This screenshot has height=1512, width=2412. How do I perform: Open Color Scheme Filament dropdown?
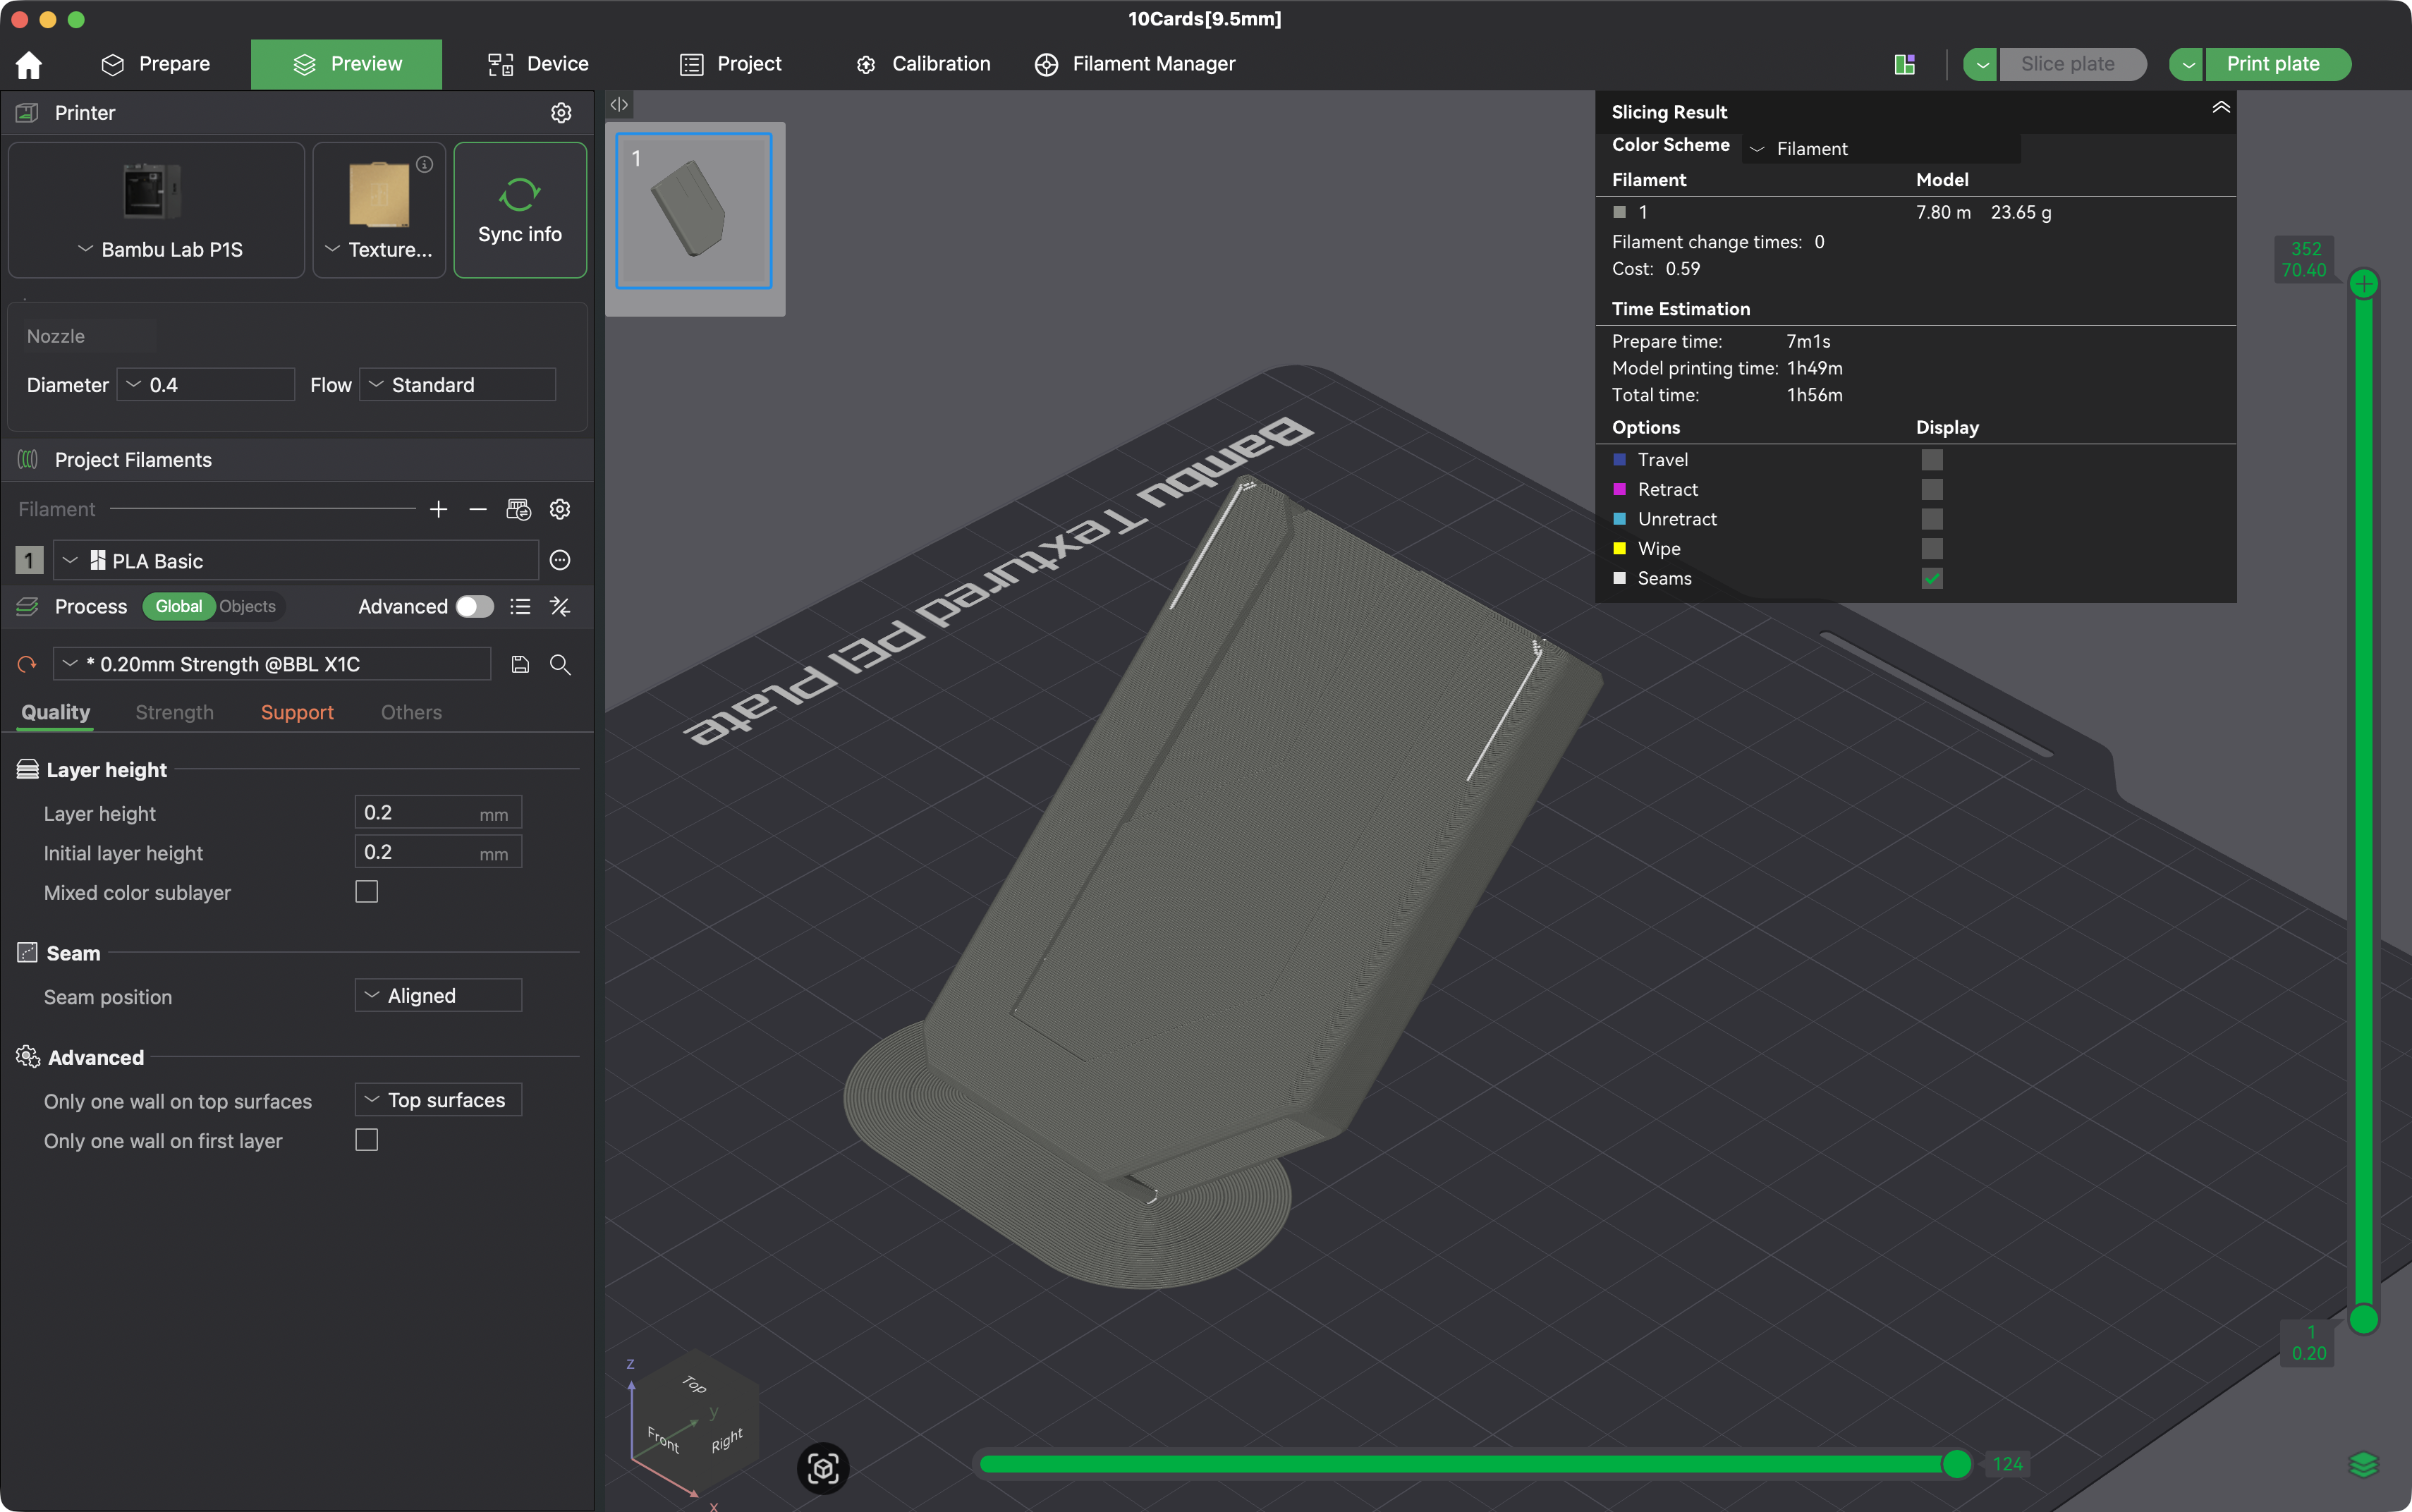(1882, 149)
